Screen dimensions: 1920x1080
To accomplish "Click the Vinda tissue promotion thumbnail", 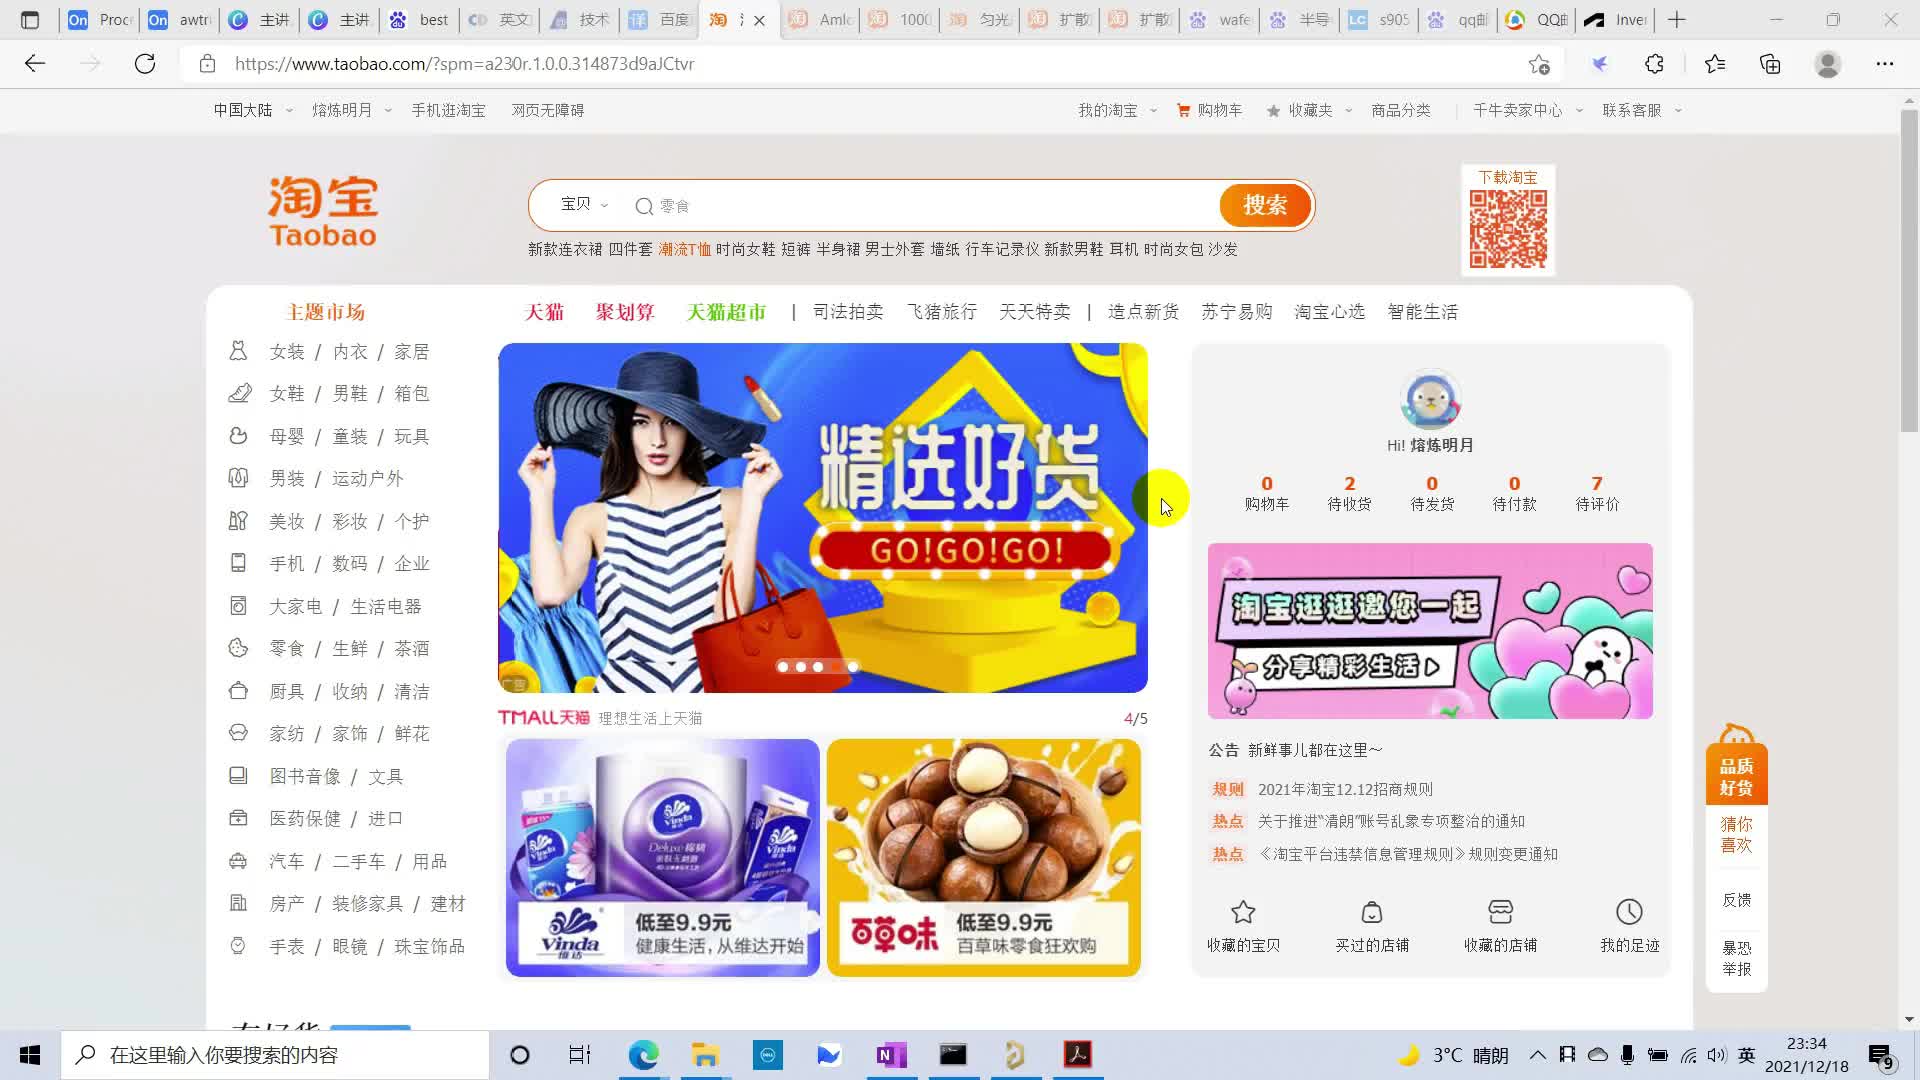I will 662,858.
